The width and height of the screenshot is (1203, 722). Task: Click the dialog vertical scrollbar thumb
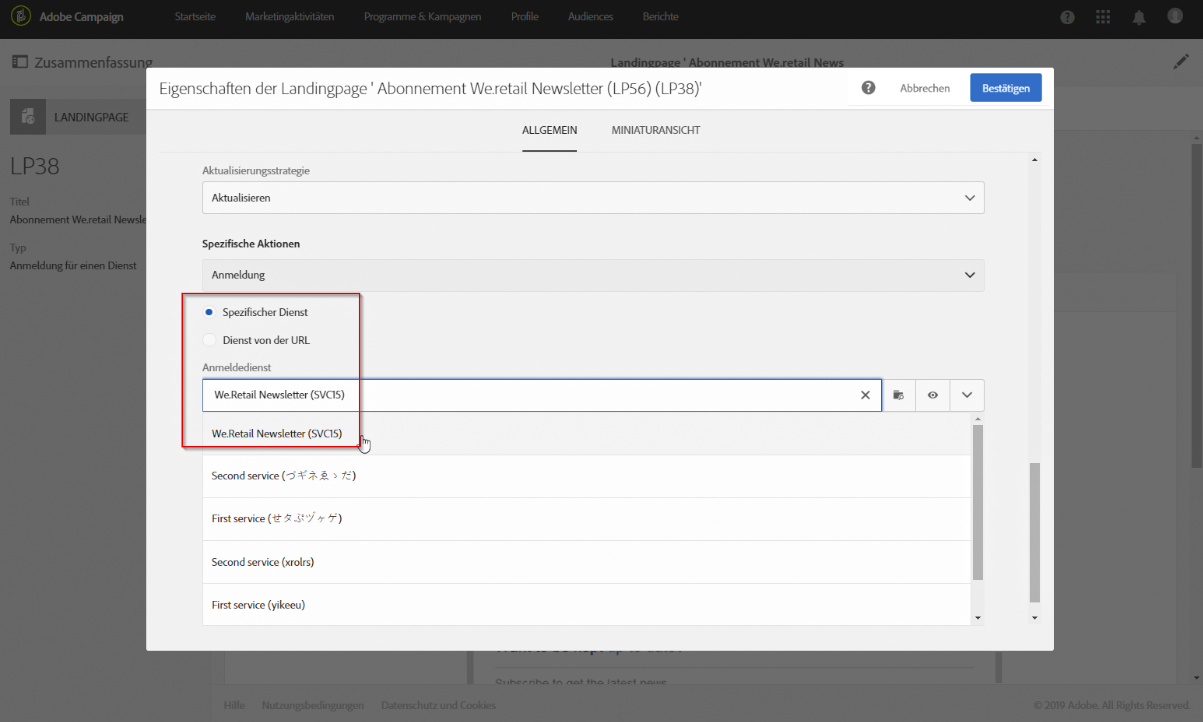point(1035,532)
